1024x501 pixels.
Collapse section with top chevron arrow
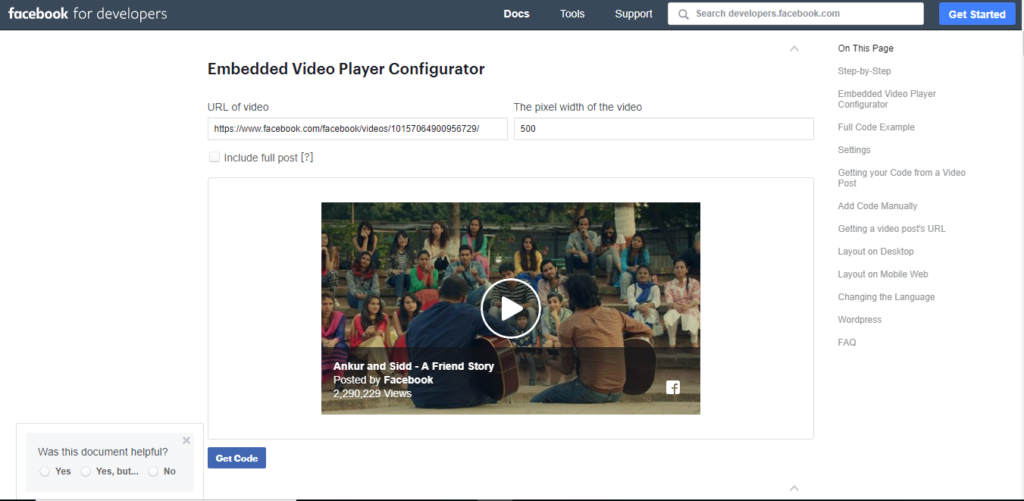[794, 48]
